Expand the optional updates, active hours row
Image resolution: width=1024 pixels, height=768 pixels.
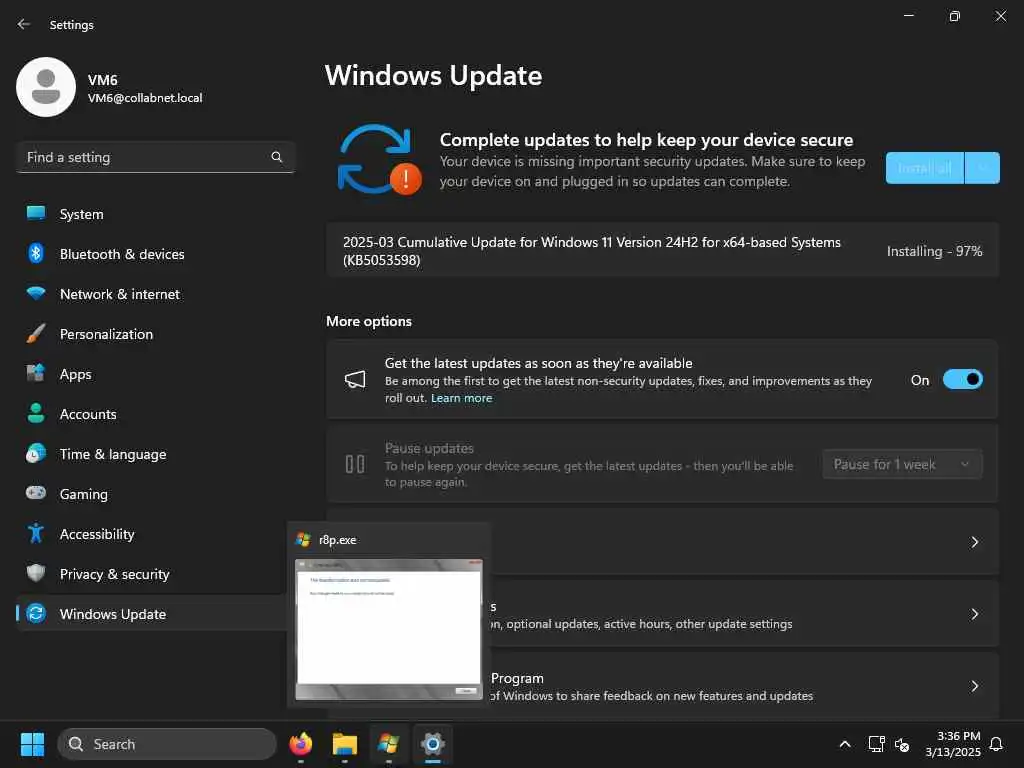[x=974, y=614]
